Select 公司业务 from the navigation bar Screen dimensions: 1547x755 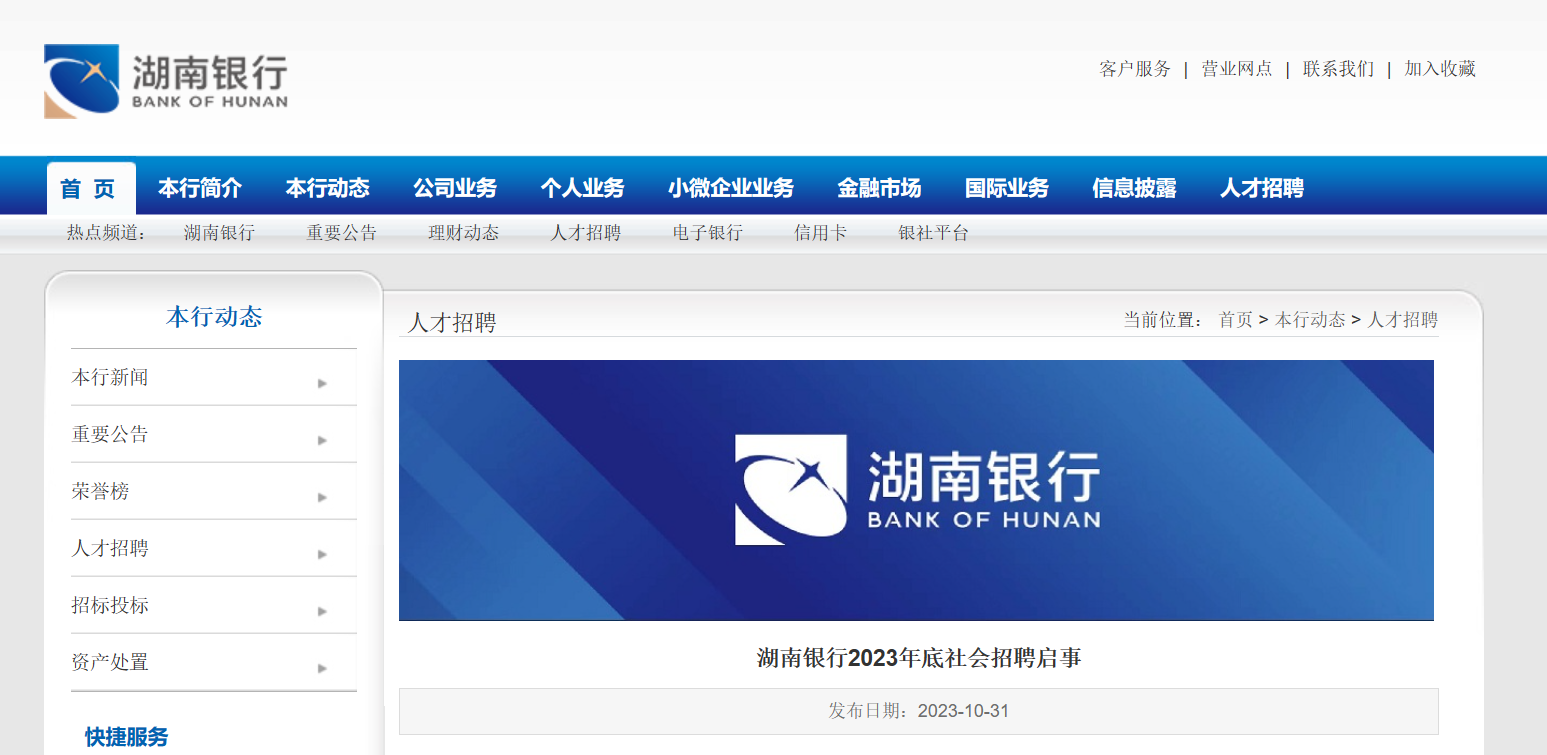pyautogui.click(x=455, y=188)
